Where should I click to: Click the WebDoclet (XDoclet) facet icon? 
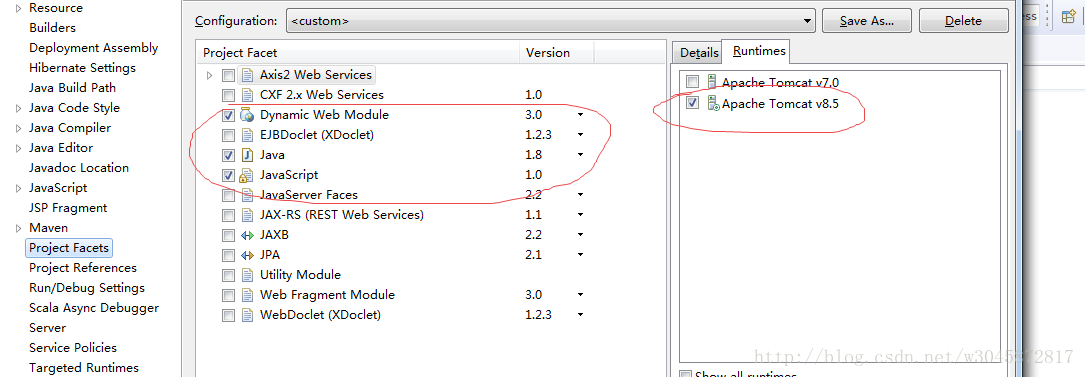tap(247, 315)
